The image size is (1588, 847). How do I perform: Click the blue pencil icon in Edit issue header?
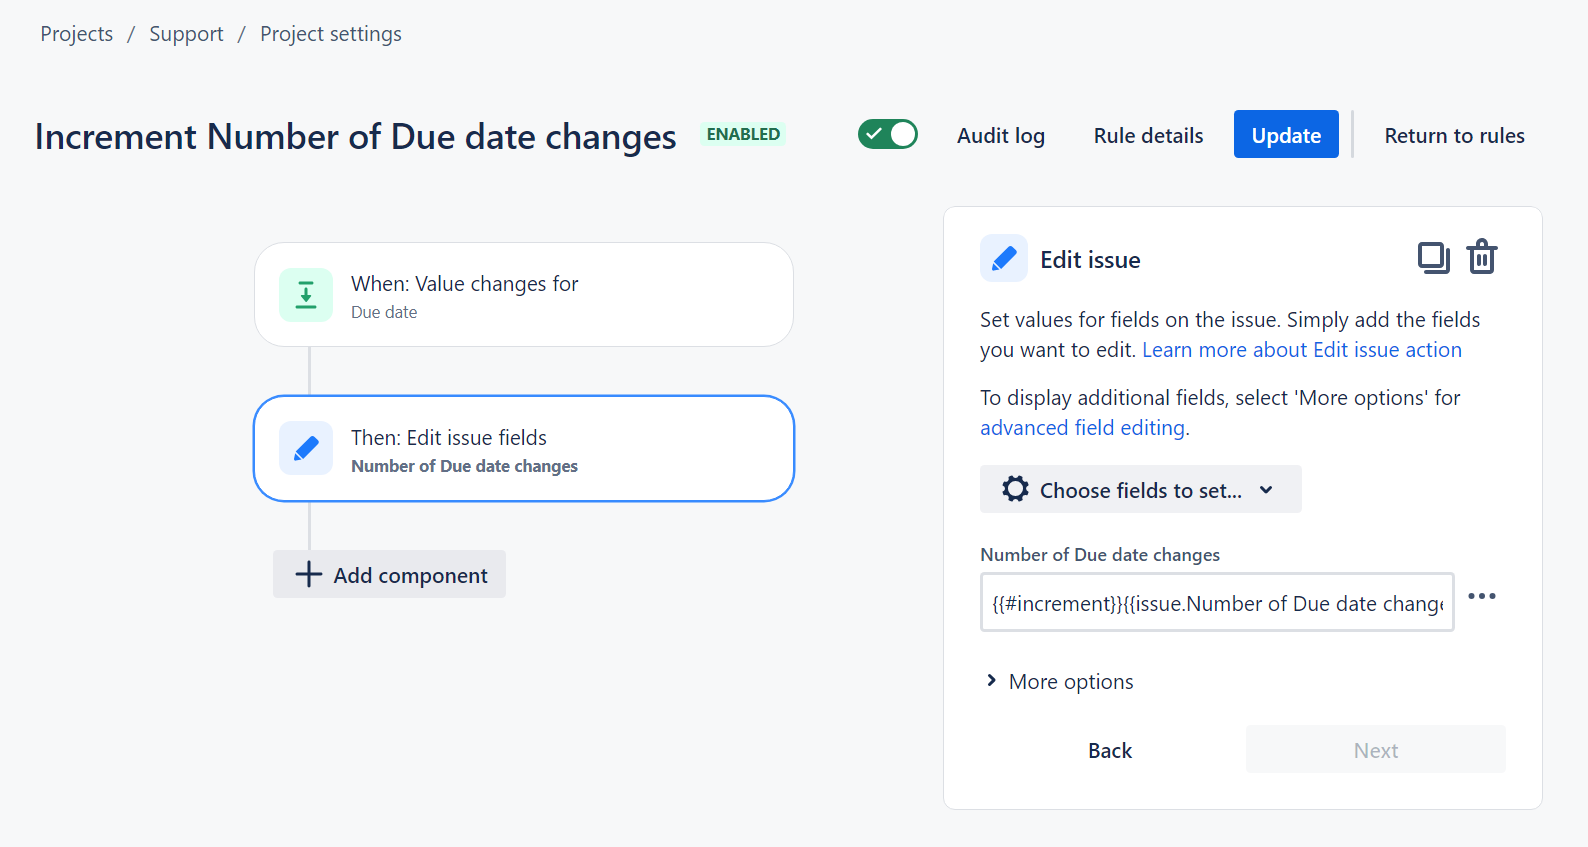(x=1004, y=259)
